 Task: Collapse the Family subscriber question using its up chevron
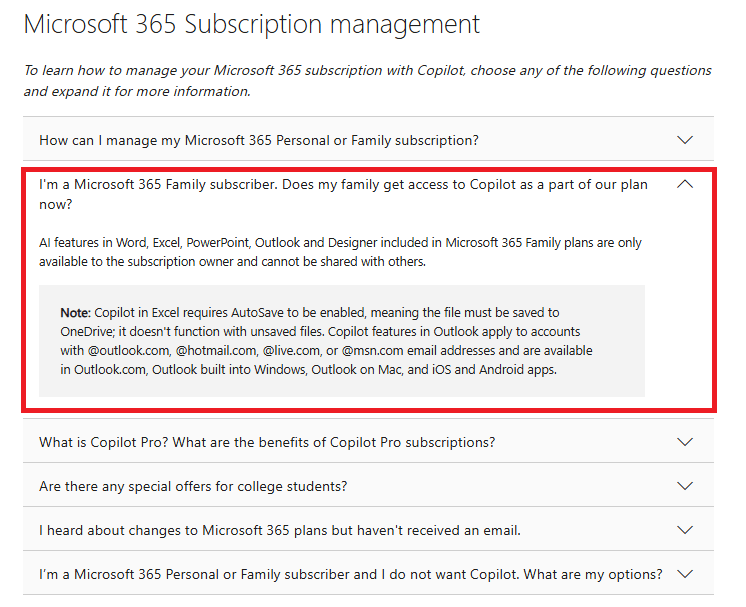pos(684,185)
